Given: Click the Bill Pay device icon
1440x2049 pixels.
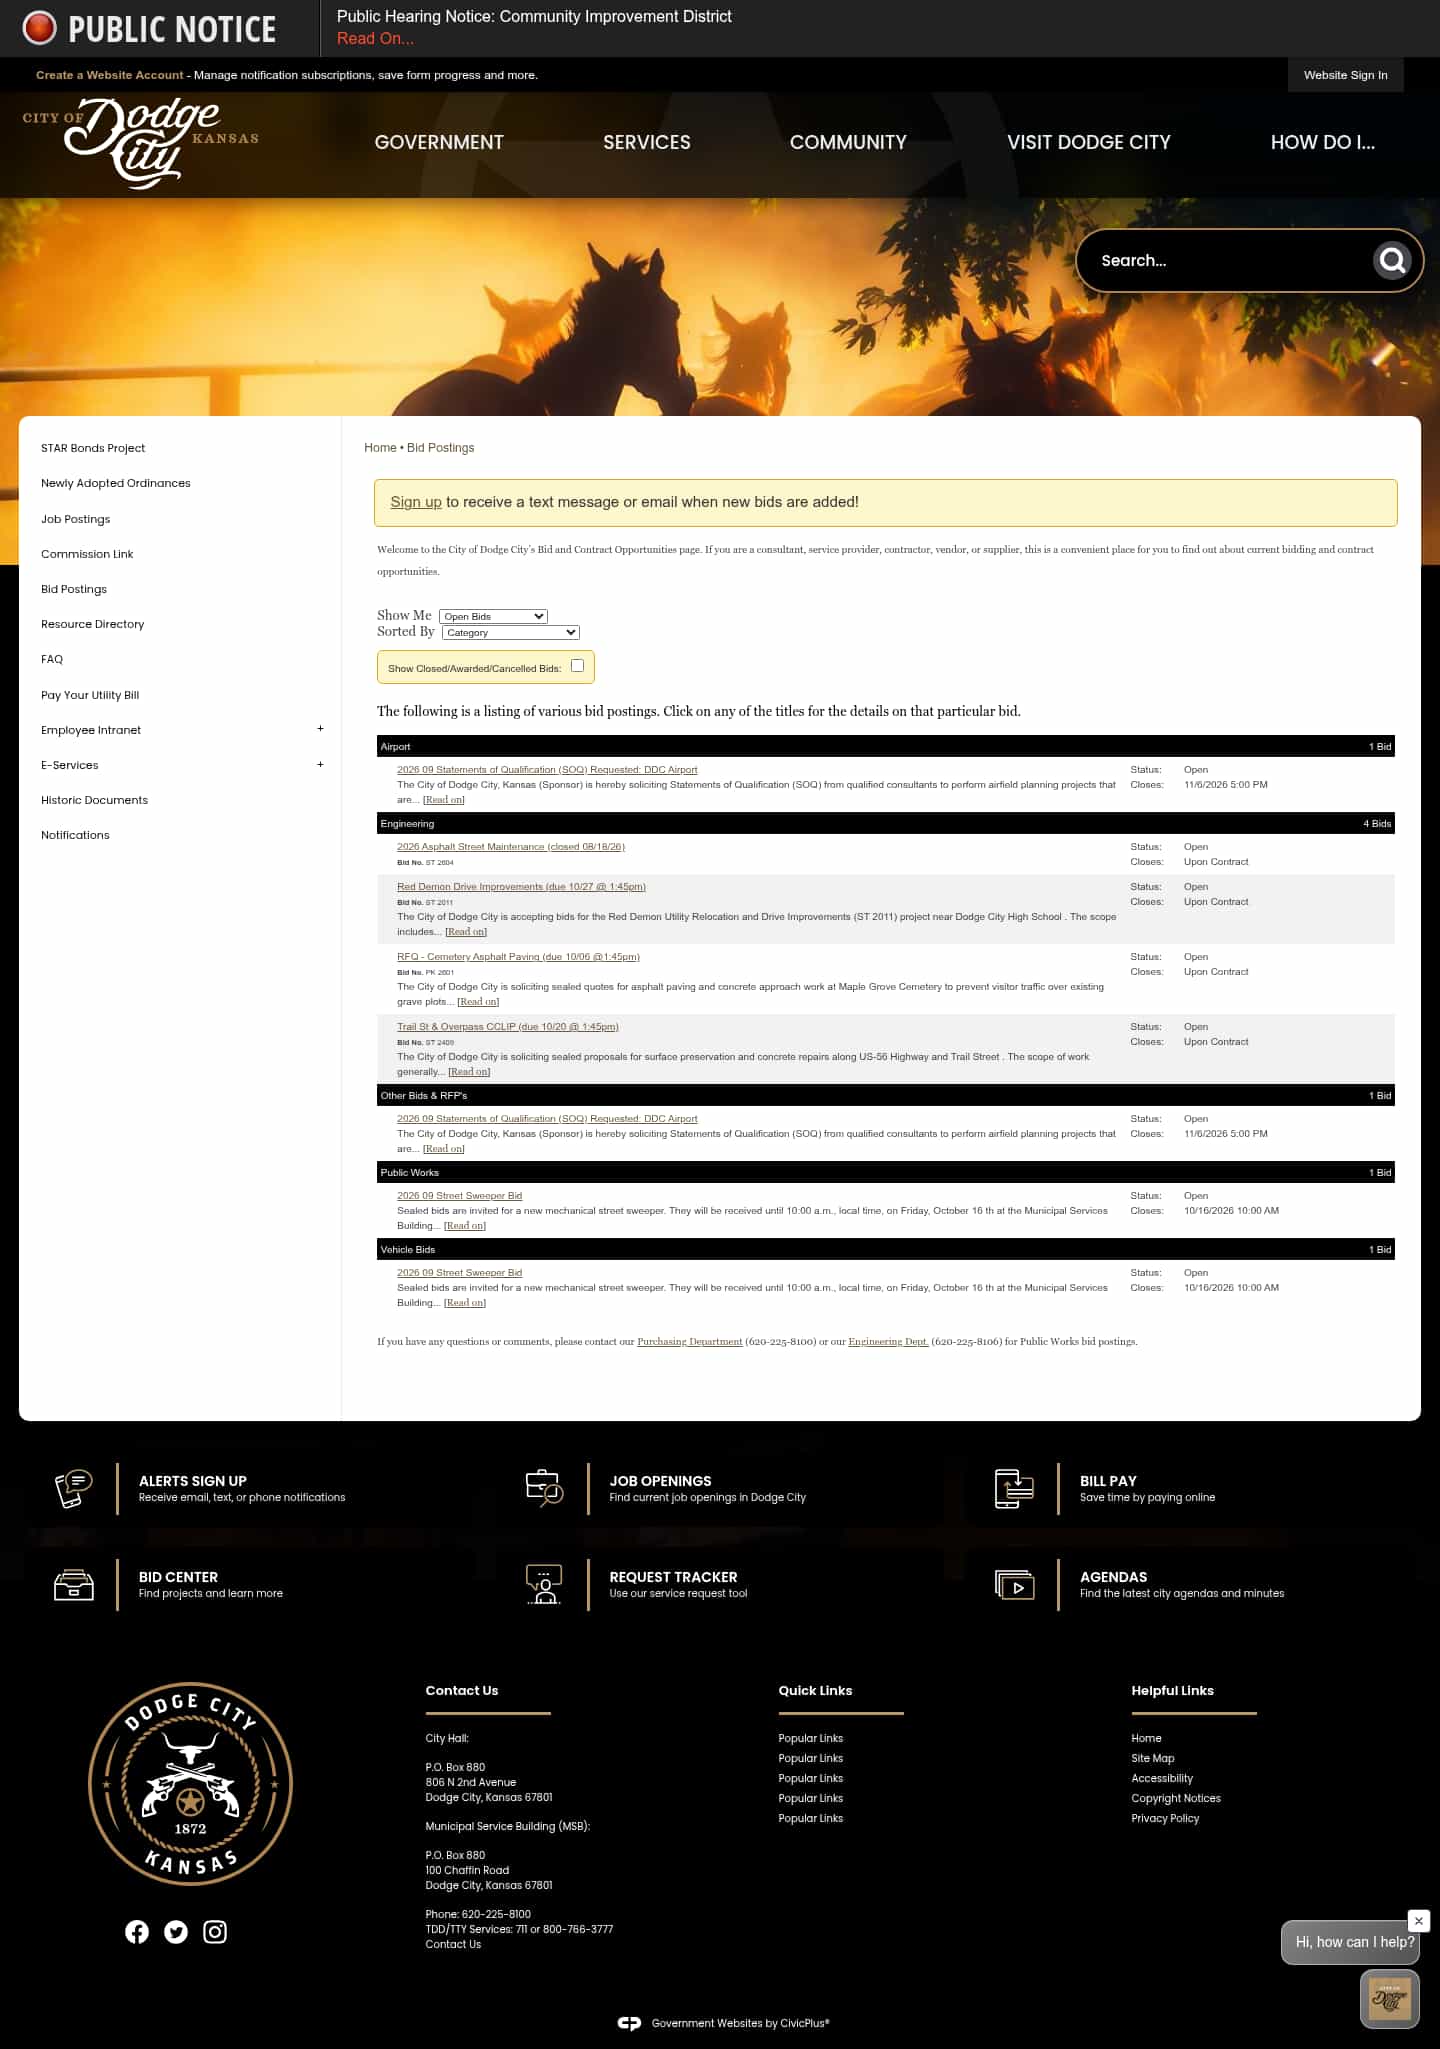Looking at the screenshot, I should 1014,1488.
